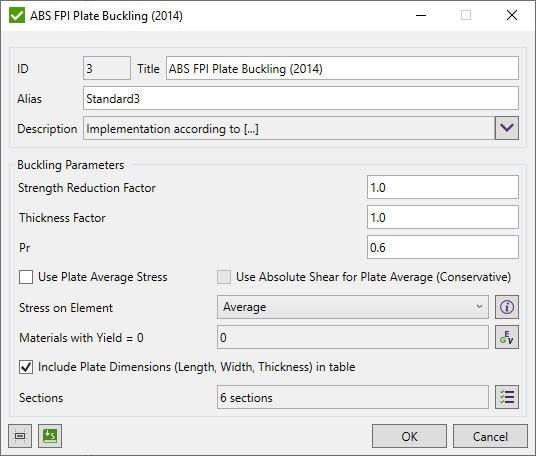Minimize the ABS FPI Plate Buckling window
The width and height of the screenshot is (536, 456).
(x=421, y=15)
